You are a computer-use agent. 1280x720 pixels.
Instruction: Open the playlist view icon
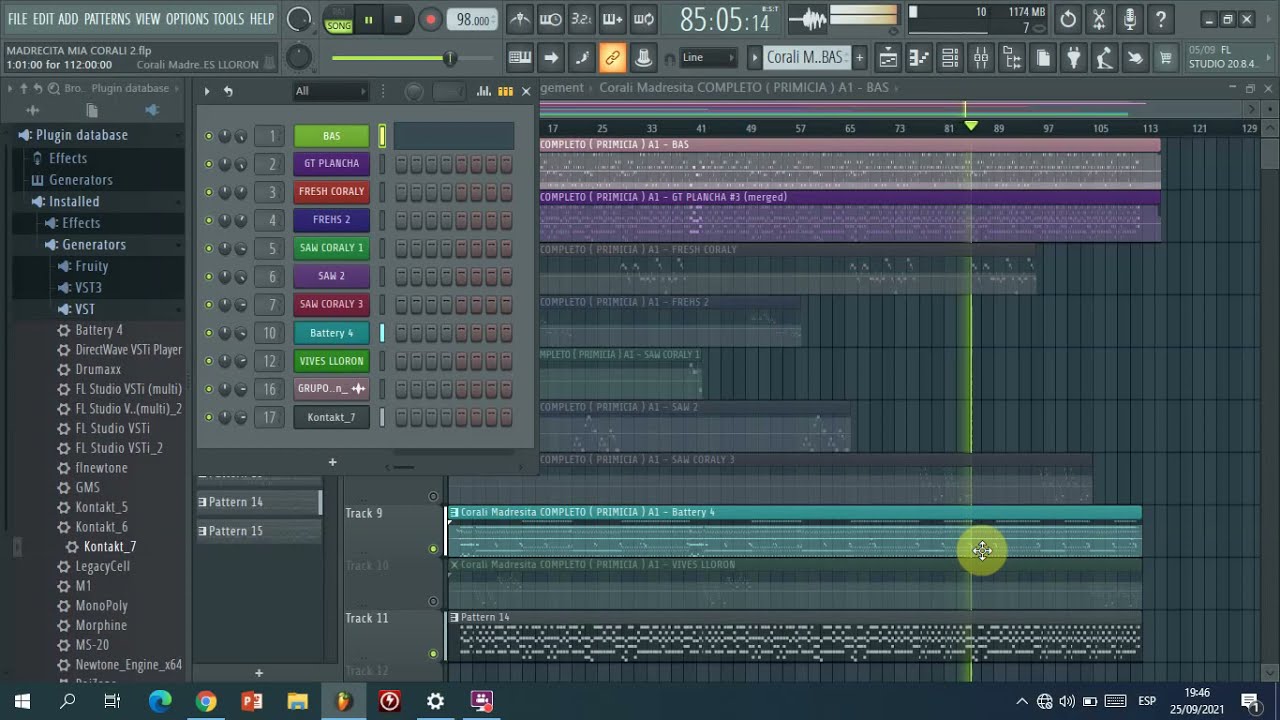coord(888,58)
